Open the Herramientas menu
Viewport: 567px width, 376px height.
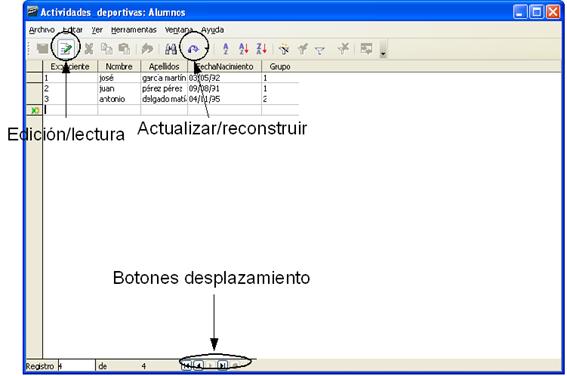click(x=134, y=30)
